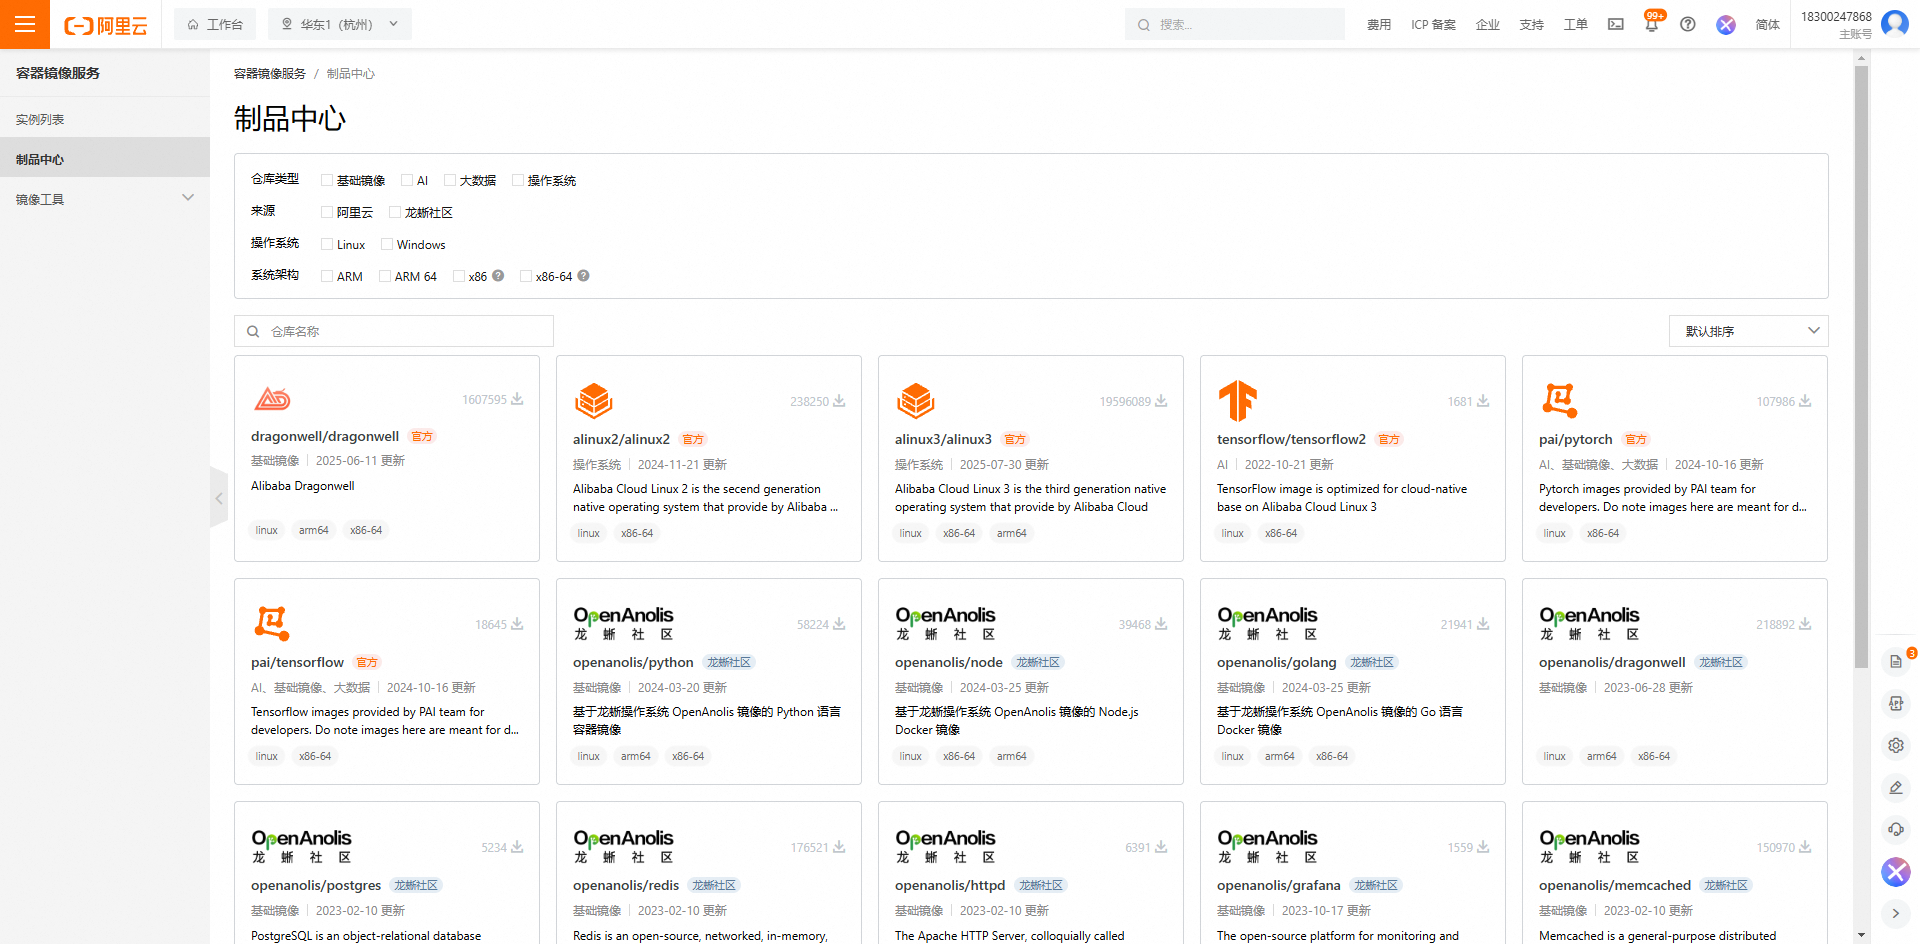Screen dimensions: 1920x944
Task: Open the 默认排序 sort dropdown
Action: (1748, 331)
